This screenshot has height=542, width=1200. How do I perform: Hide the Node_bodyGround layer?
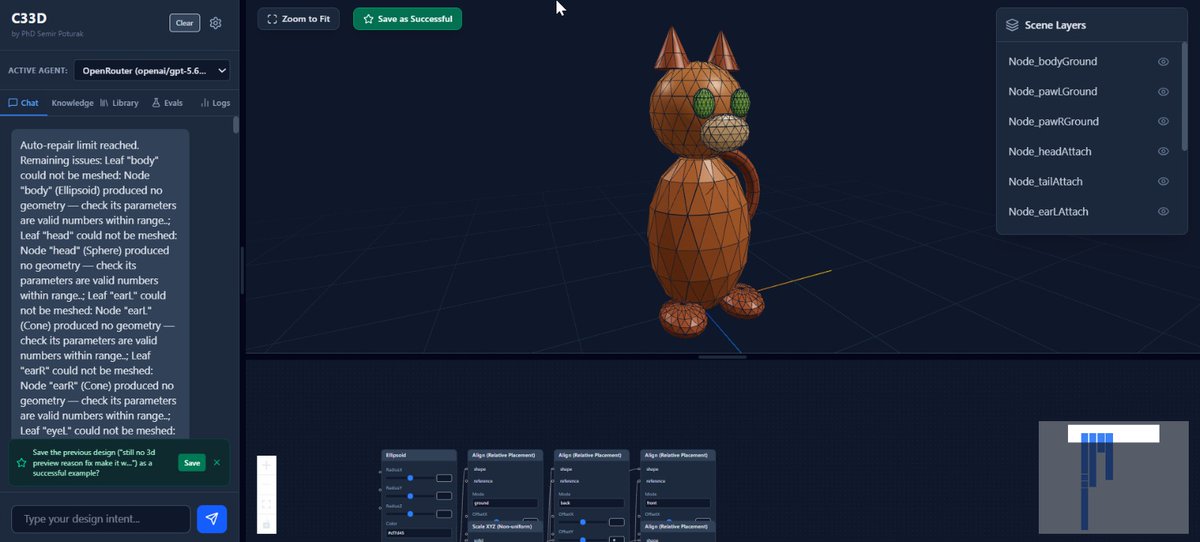(1163, 61)
